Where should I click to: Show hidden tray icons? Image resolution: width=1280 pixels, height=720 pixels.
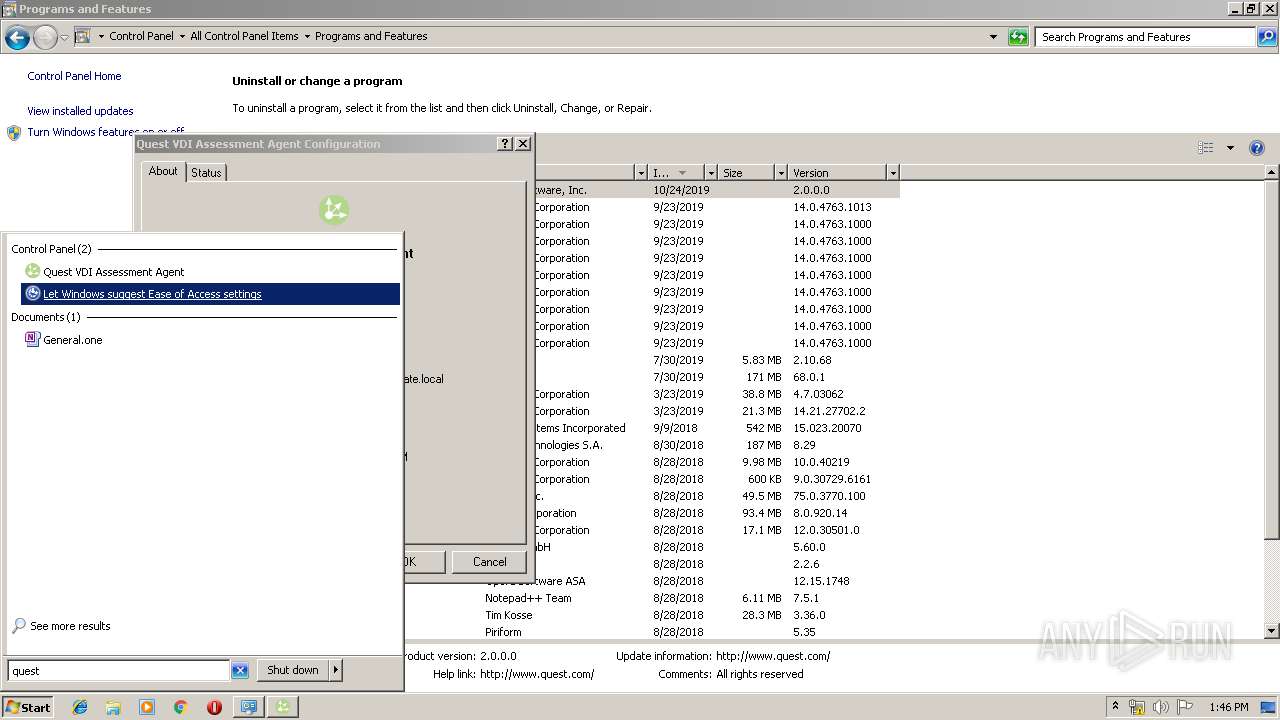pyautogui.click(x=1115, y=706)
